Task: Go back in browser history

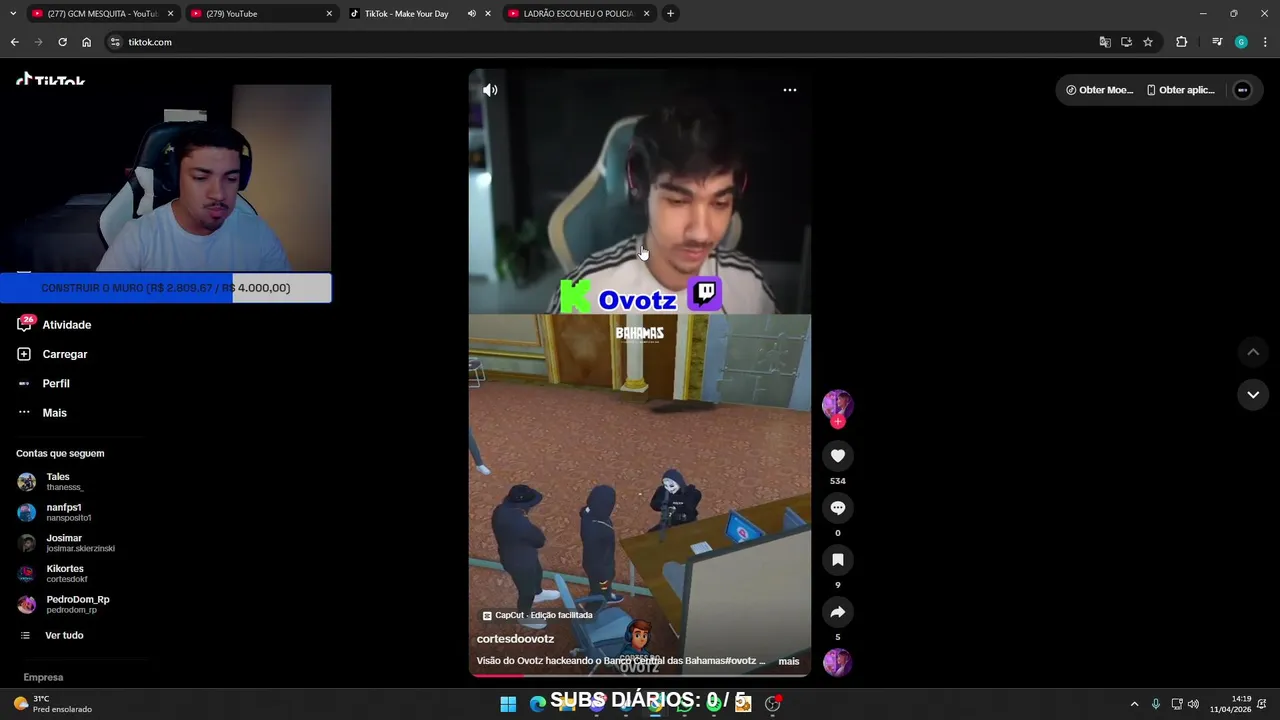Action: [14, 42]
